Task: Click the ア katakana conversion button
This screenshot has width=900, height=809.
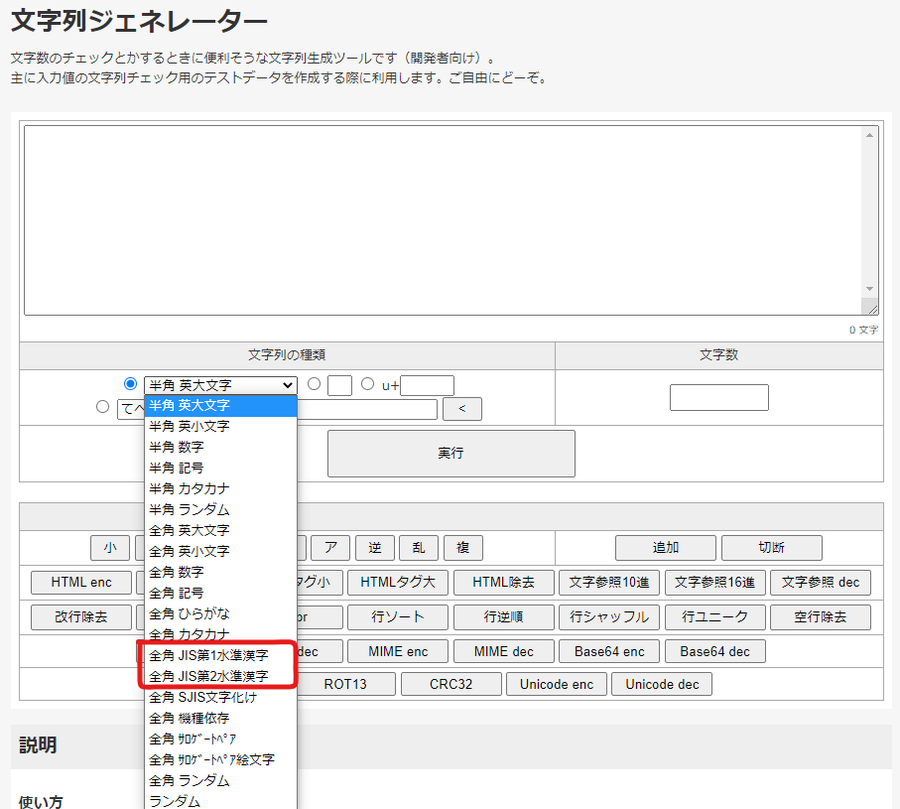Action: coord(331,548)
